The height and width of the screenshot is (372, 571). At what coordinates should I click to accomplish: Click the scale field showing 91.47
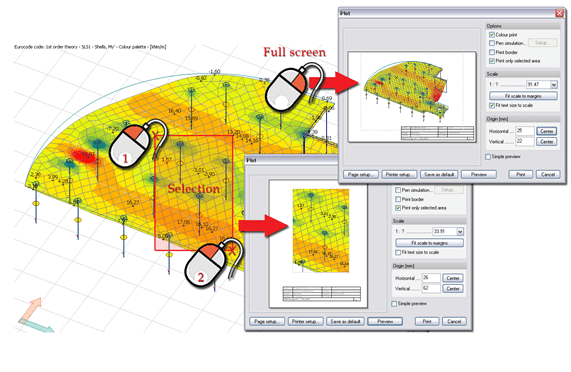tap(538, 85)
